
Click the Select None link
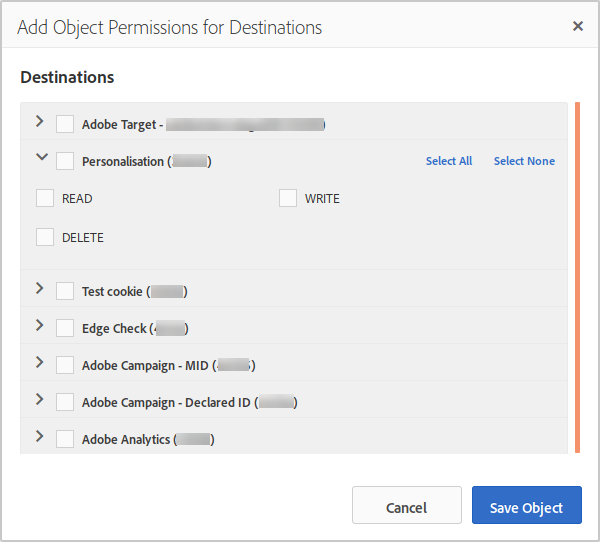click(x=524, y=161)
